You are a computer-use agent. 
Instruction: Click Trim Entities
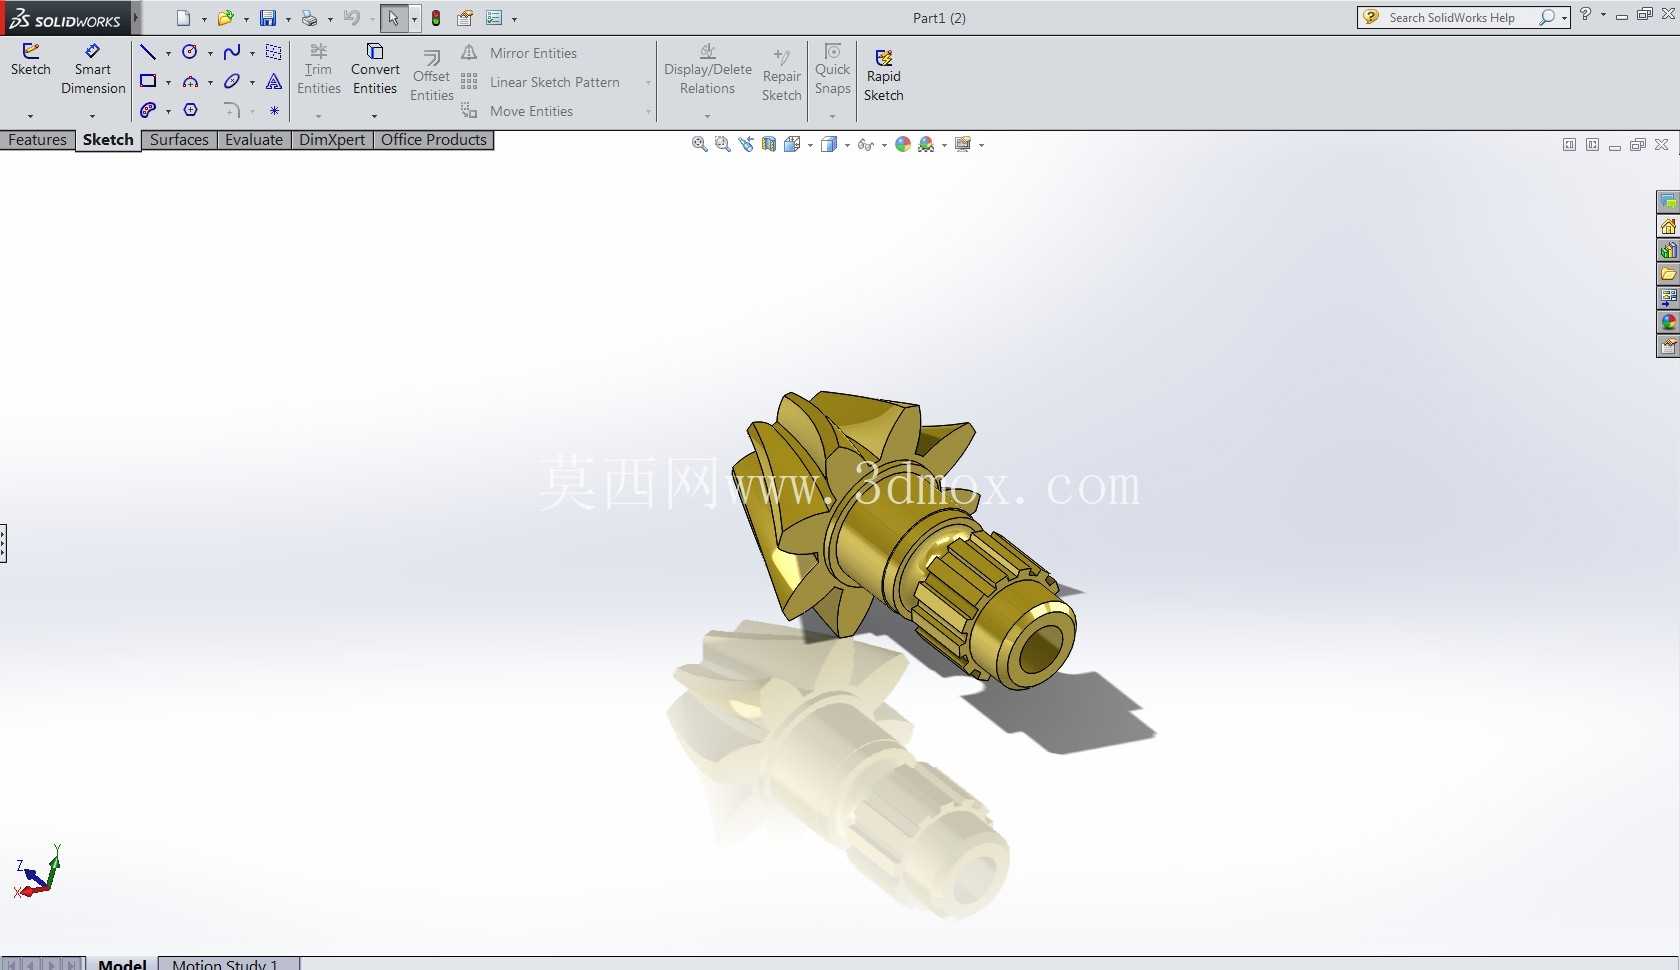click(319, 70)
